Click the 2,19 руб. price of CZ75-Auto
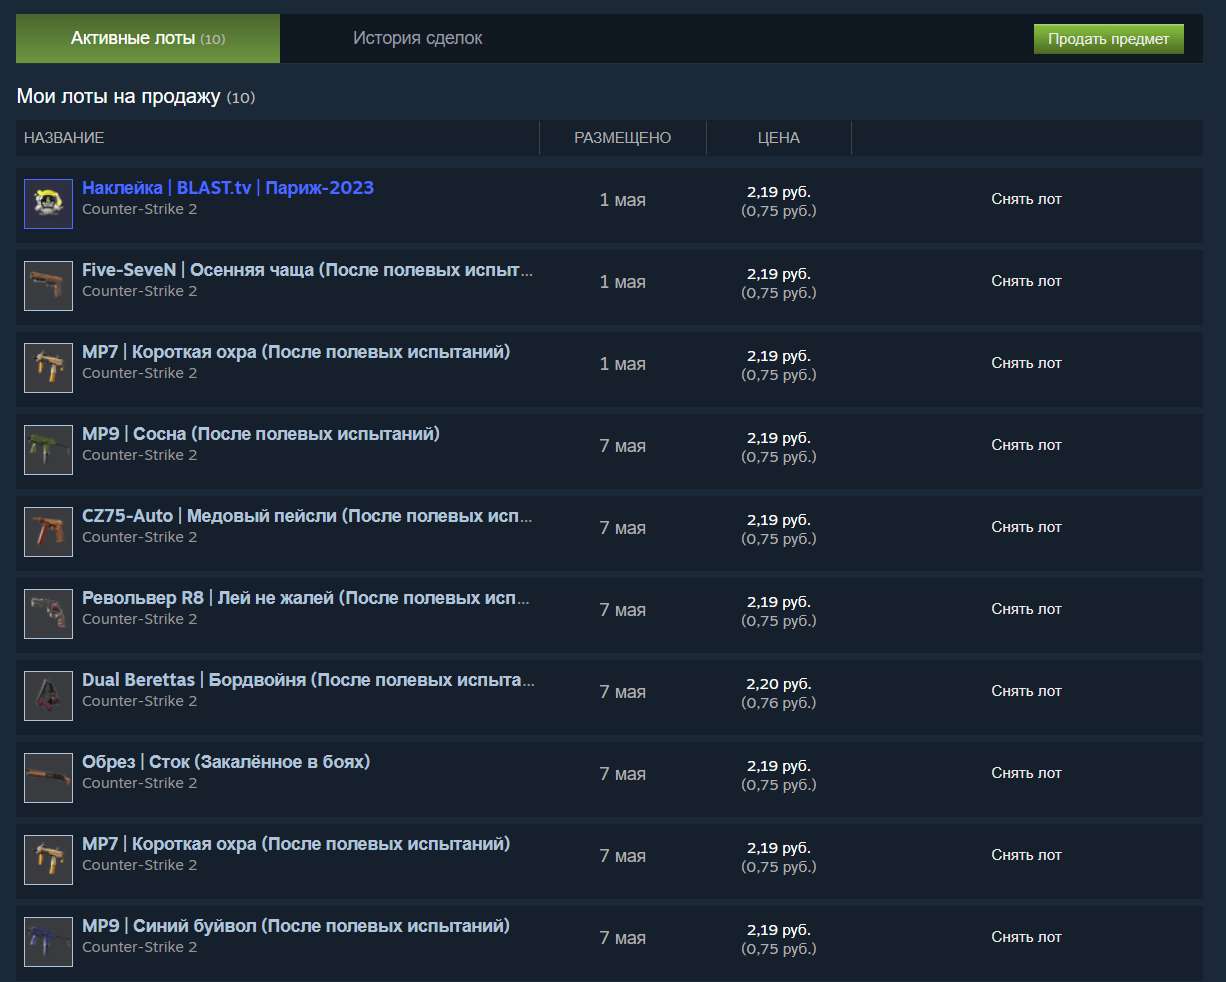 click(x=779, y=520)
